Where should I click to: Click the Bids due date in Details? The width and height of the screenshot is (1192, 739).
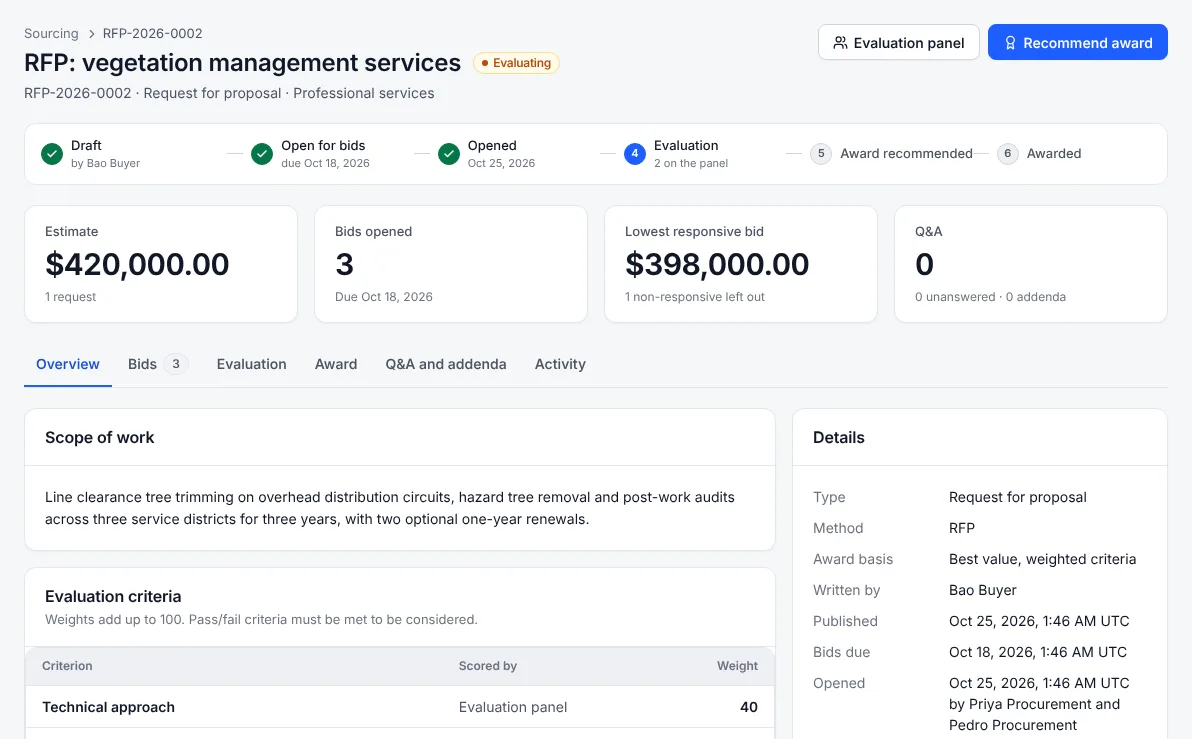click(x=1038, y=652)
